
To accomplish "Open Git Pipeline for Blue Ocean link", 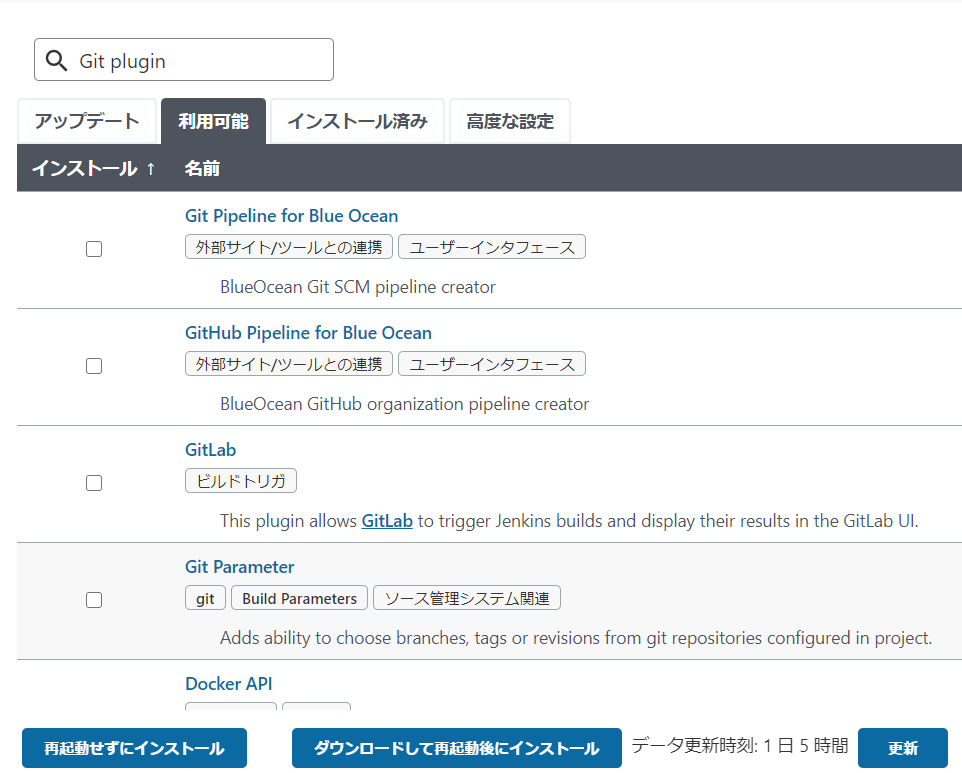I will [x=291, y=216].
